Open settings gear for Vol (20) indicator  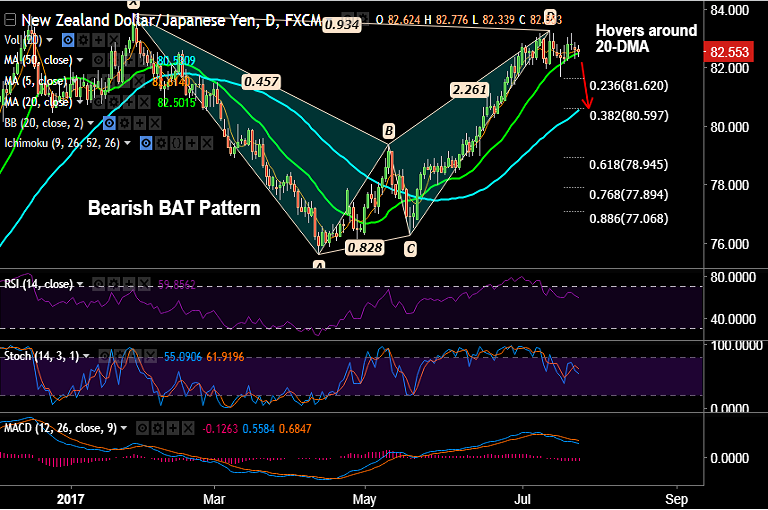(x=83, y=40)
